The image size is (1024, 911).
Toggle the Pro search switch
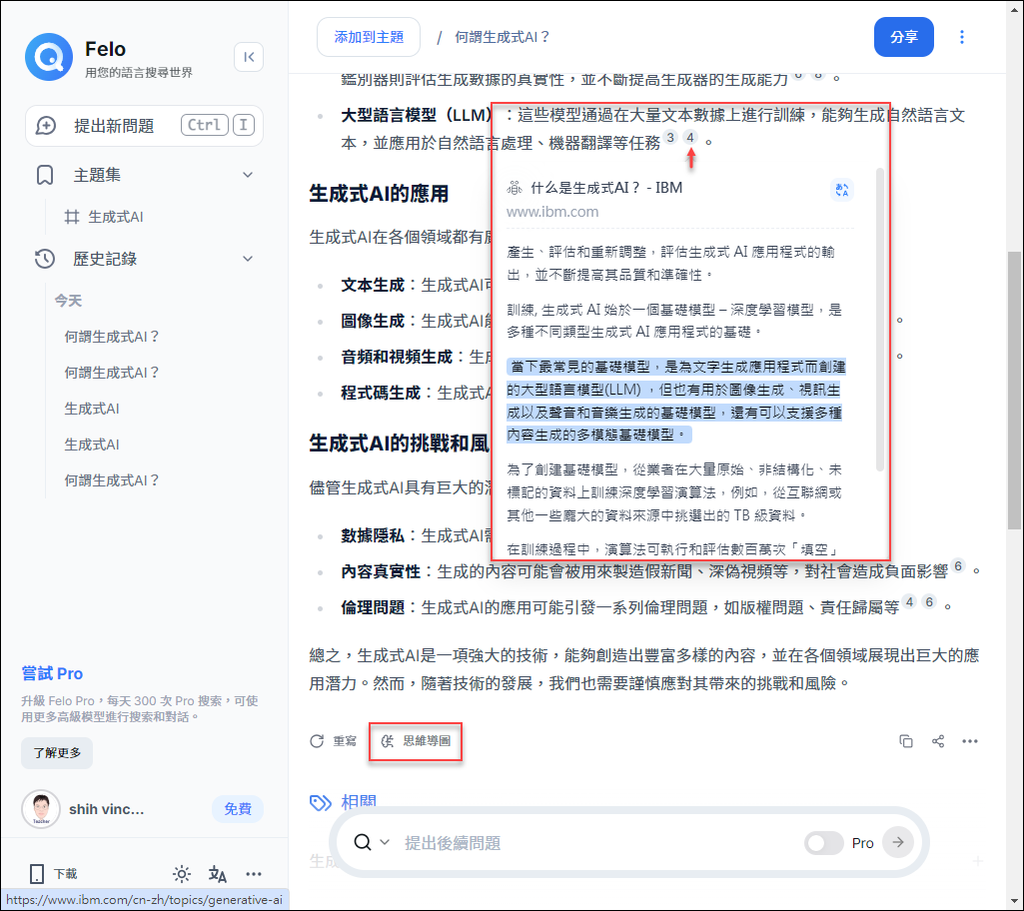[824, 843]
